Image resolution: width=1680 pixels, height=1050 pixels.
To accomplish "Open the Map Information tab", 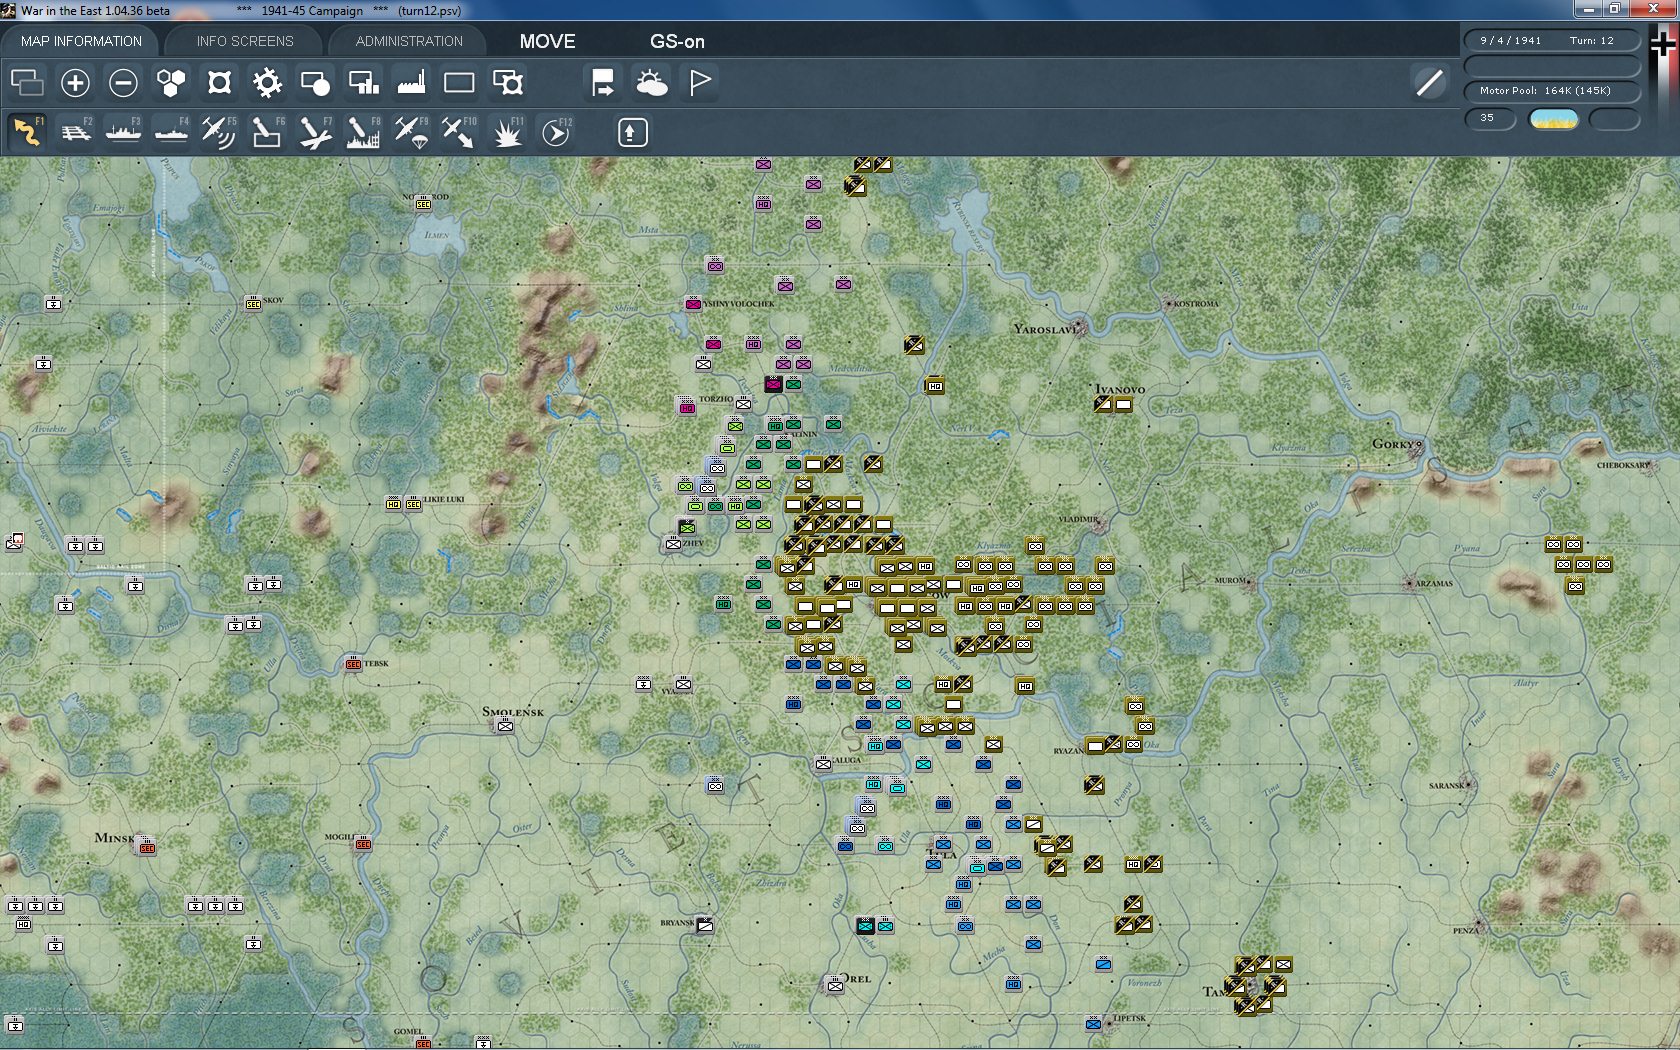I will [x=81, y=41].
